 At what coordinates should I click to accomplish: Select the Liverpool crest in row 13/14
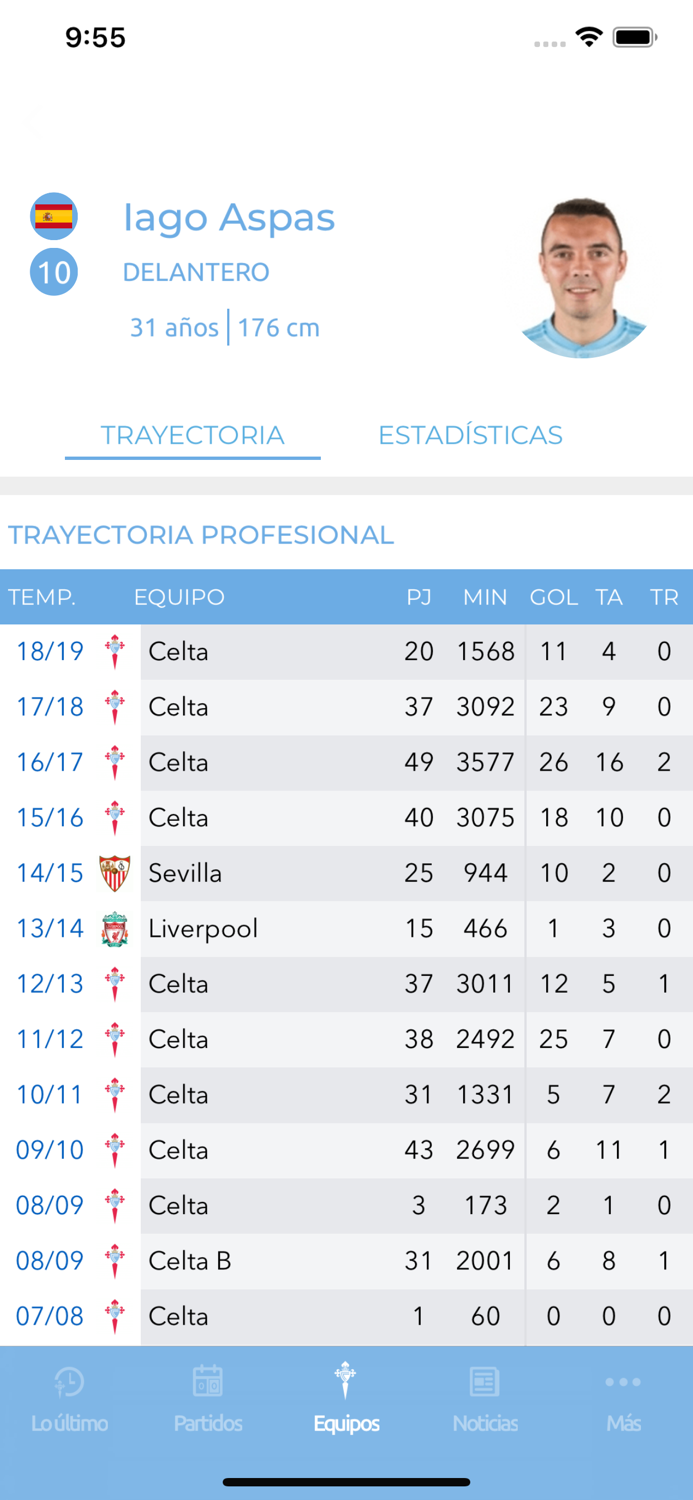point(115,928)
